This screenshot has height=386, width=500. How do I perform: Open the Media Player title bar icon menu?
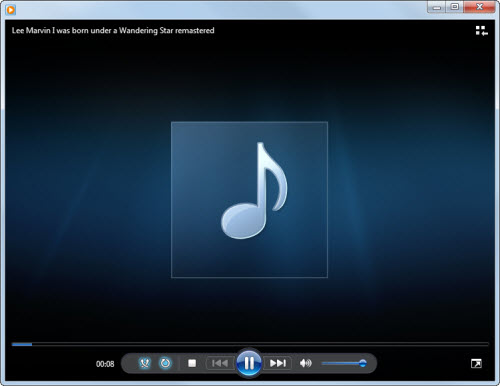[11, 10]
